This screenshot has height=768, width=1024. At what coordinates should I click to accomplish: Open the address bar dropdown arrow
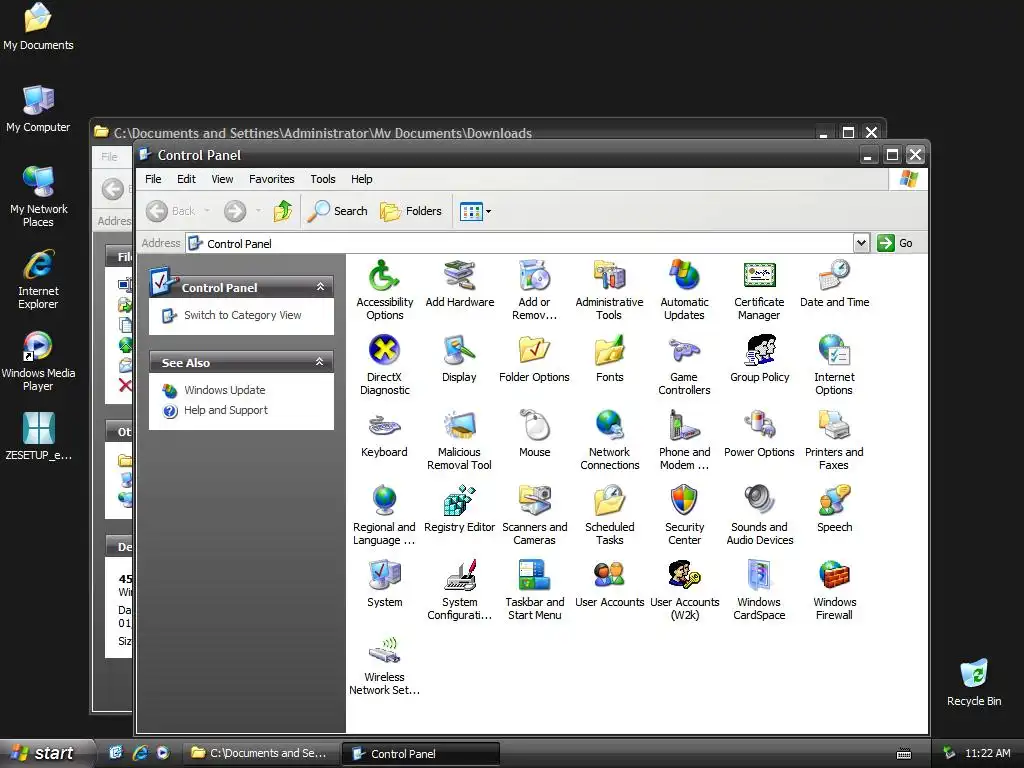pos(861,243)
